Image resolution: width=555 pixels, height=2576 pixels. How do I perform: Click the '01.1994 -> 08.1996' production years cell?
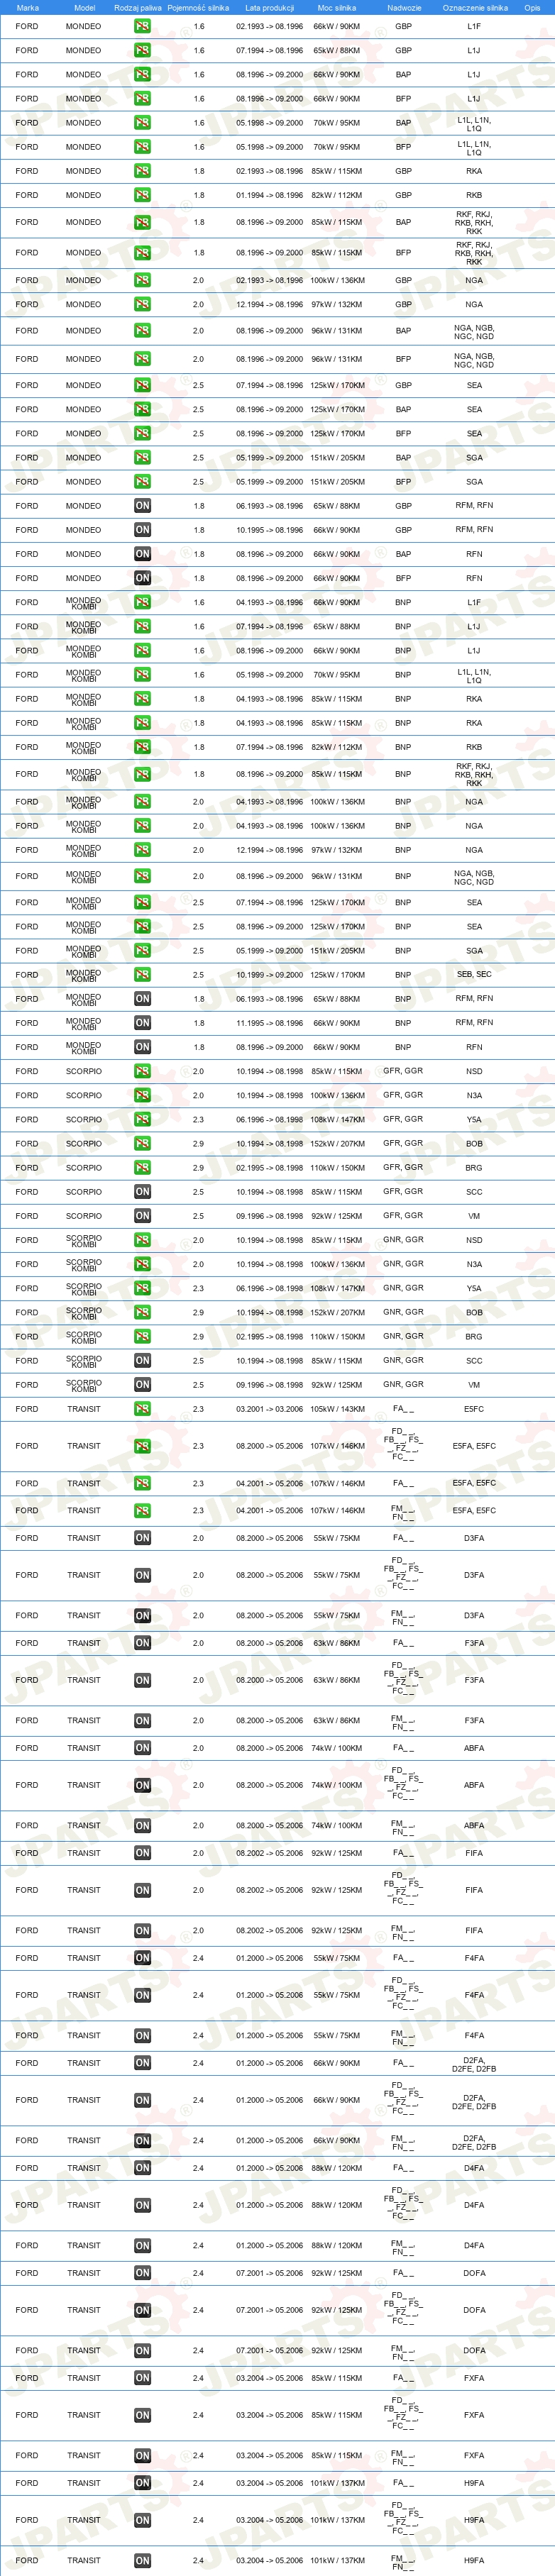269,195
